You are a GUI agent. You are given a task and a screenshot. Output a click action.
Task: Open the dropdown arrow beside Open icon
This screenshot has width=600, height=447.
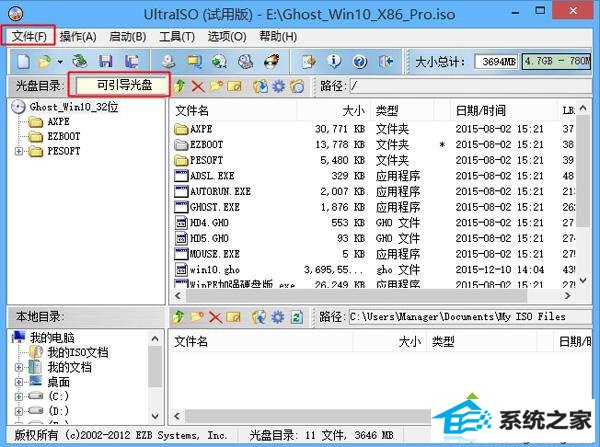click(x=60, y=62)
